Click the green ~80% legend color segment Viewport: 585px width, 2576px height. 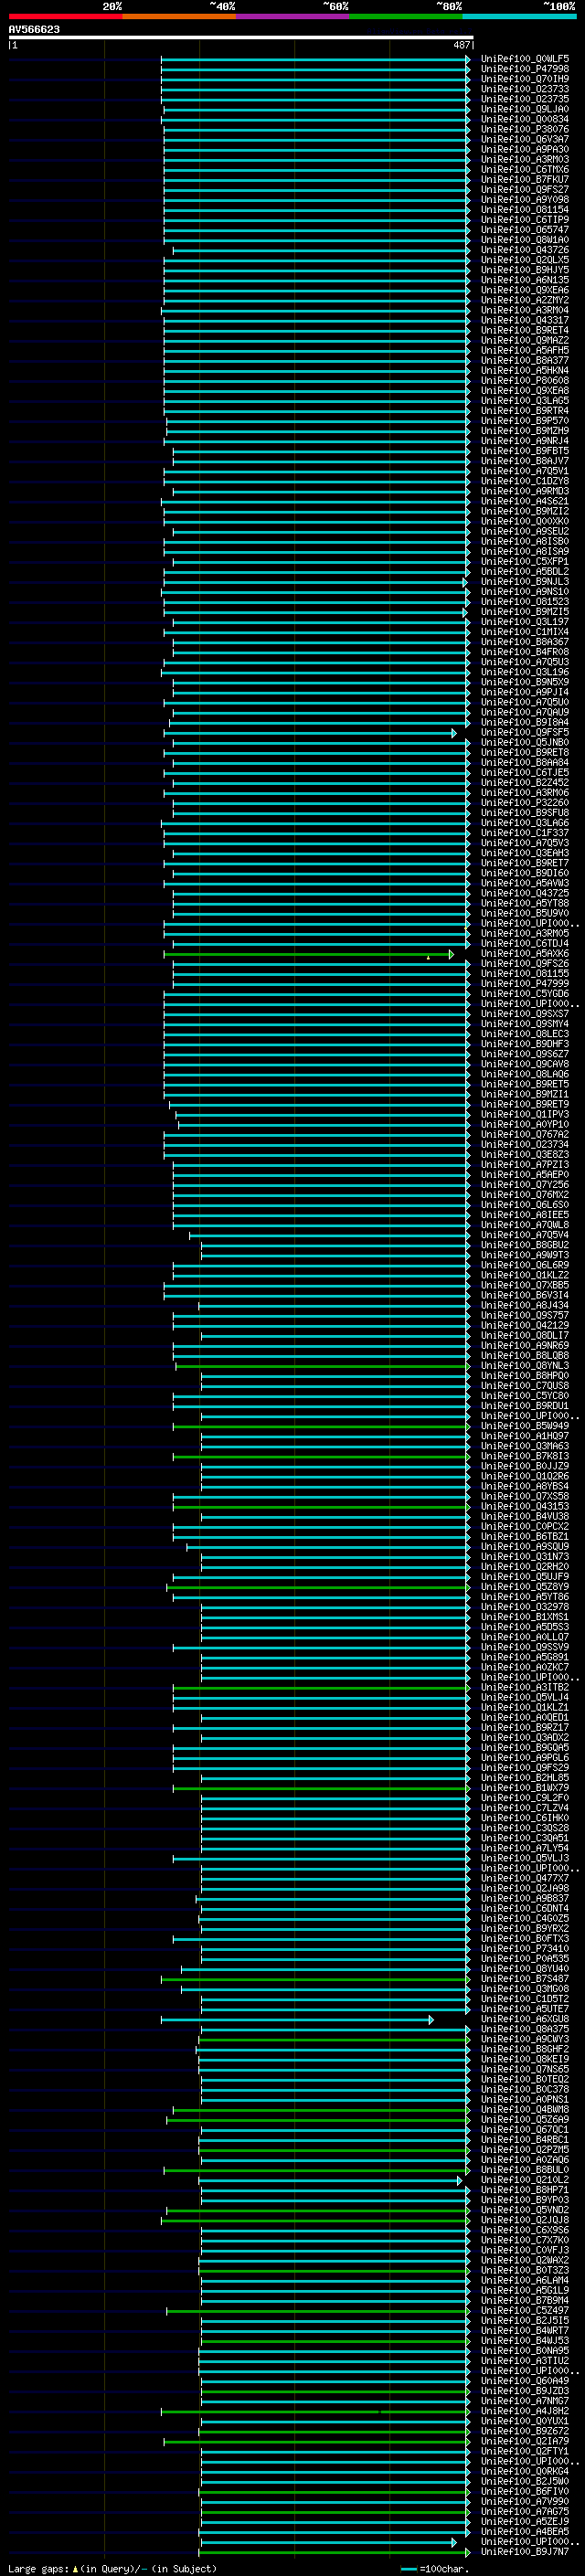[406, 16]
